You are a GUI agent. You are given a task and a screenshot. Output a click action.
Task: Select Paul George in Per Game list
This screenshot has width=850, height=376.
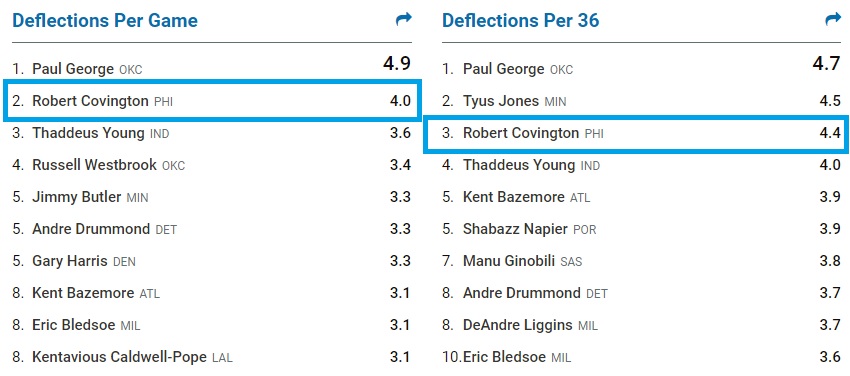point(73,69)
